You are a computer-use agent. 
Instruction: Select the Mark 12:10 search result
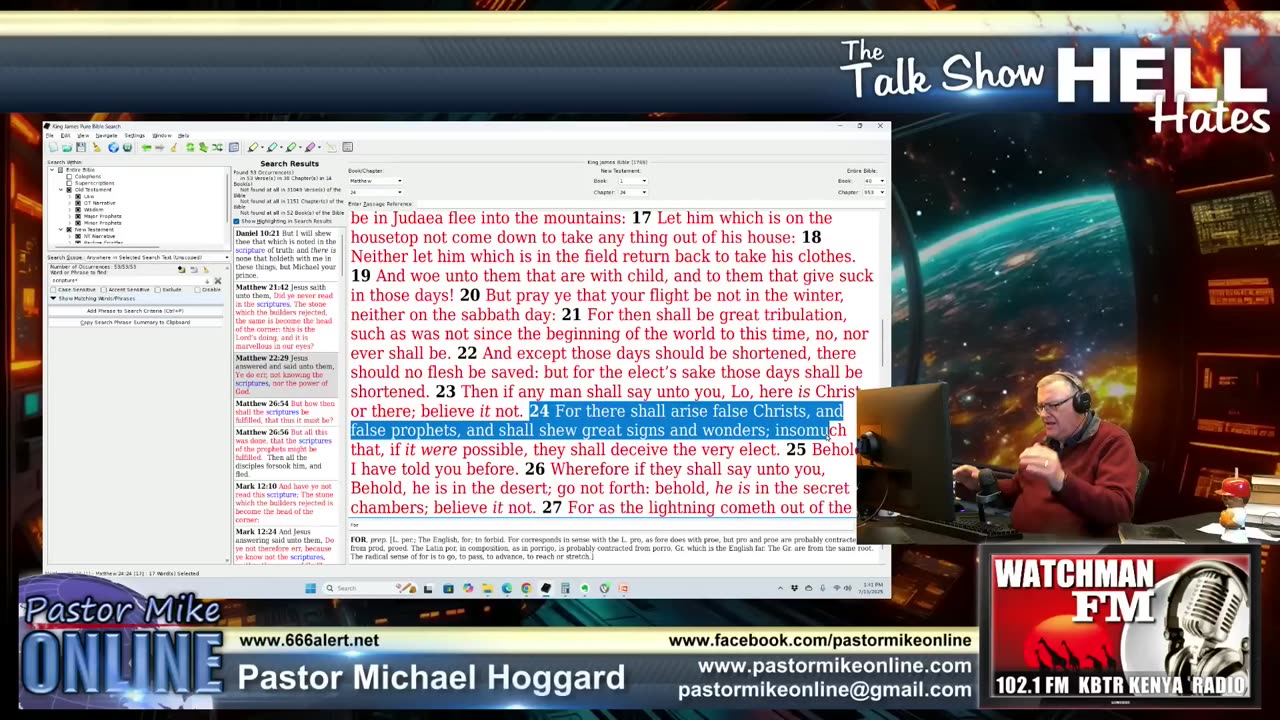[x=286, y=503]
